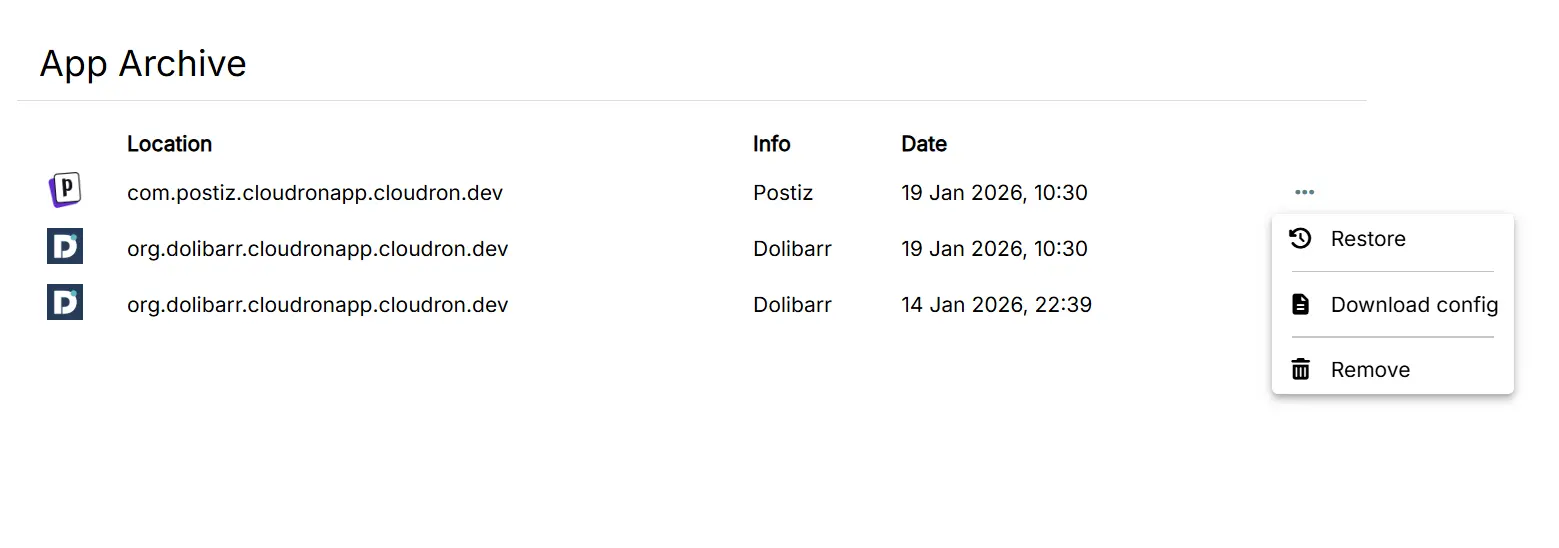Click the com.postiz.cloudronapp.cloudron.dev location
This screenshot has width=1559, height=548.
coord(314,192)
